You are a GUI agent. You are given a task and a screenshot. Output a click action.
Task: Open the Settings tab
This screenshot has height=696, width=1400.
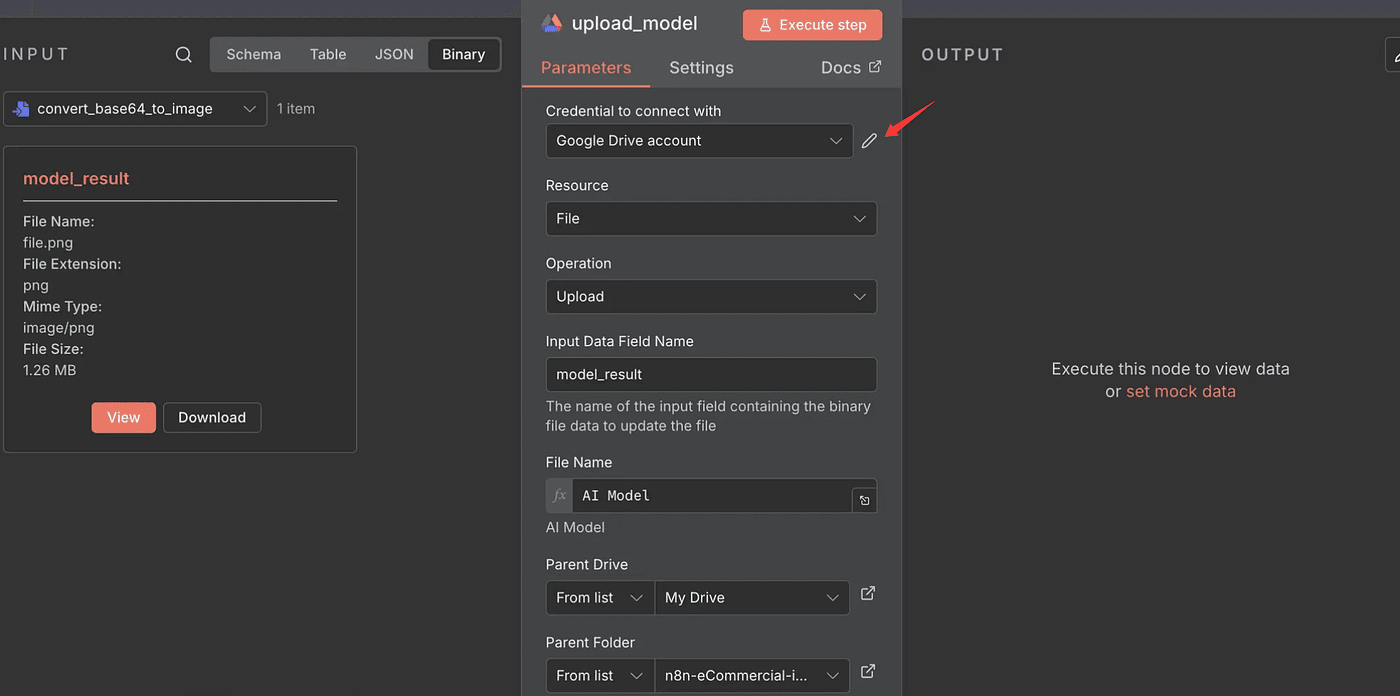point(701,68)
